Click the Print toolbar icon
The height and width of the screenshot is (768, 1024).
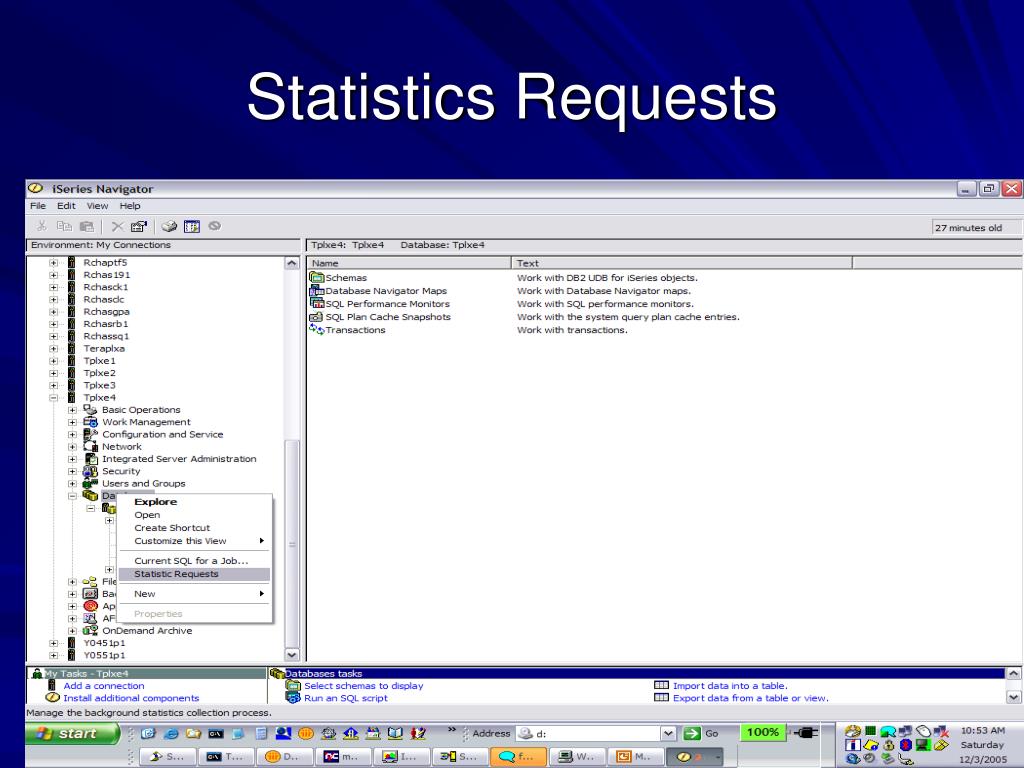pos(169,226)
